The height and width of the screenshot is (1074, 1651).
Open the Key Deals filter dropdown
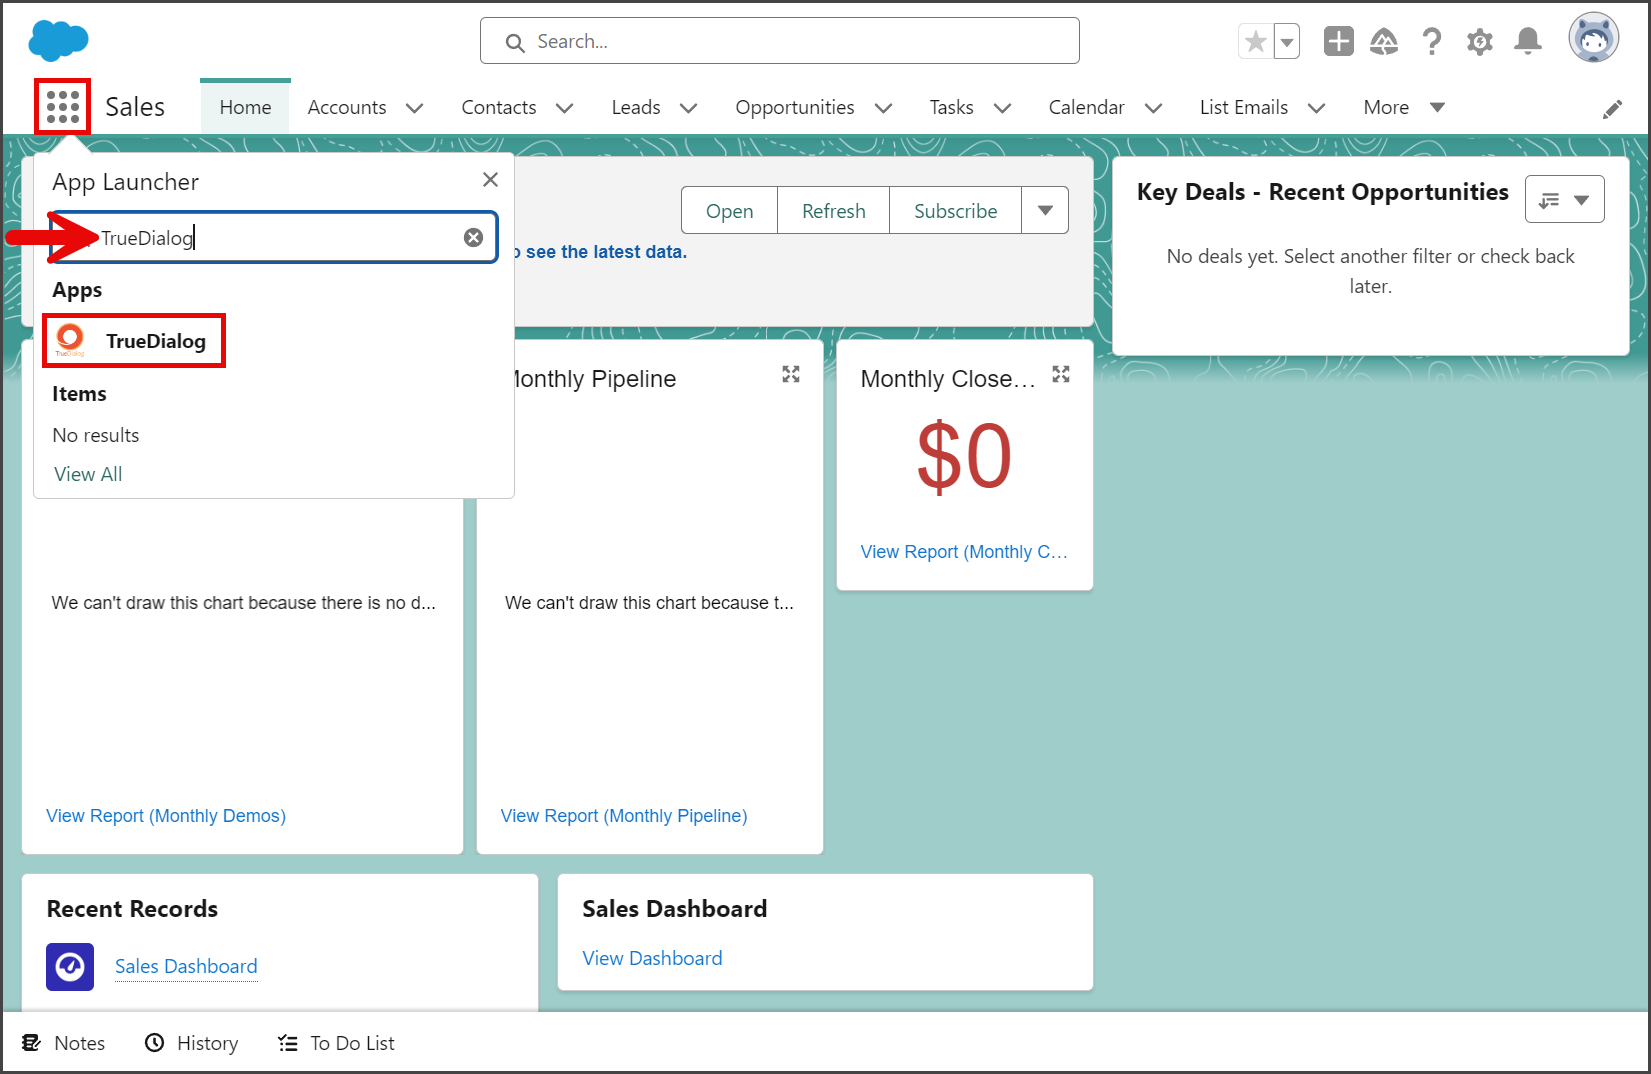[x=1564, y=199]
